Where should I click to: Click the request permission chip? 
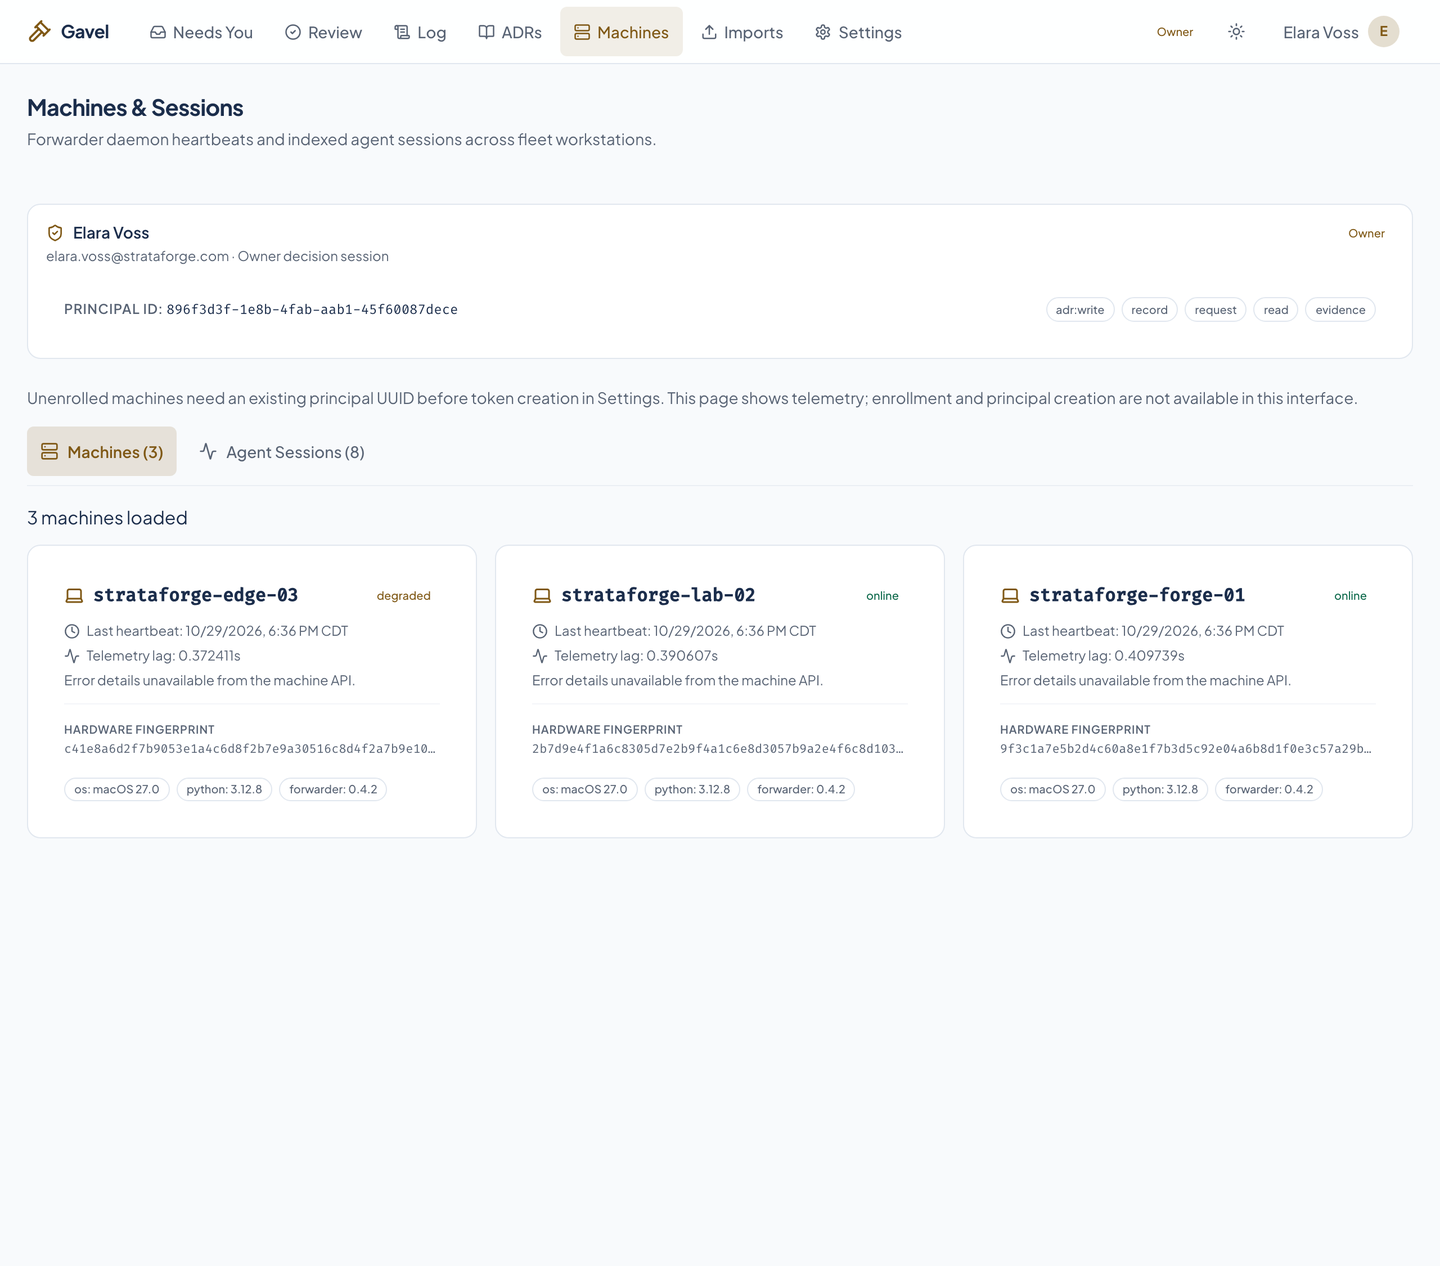coord(1215,310)
